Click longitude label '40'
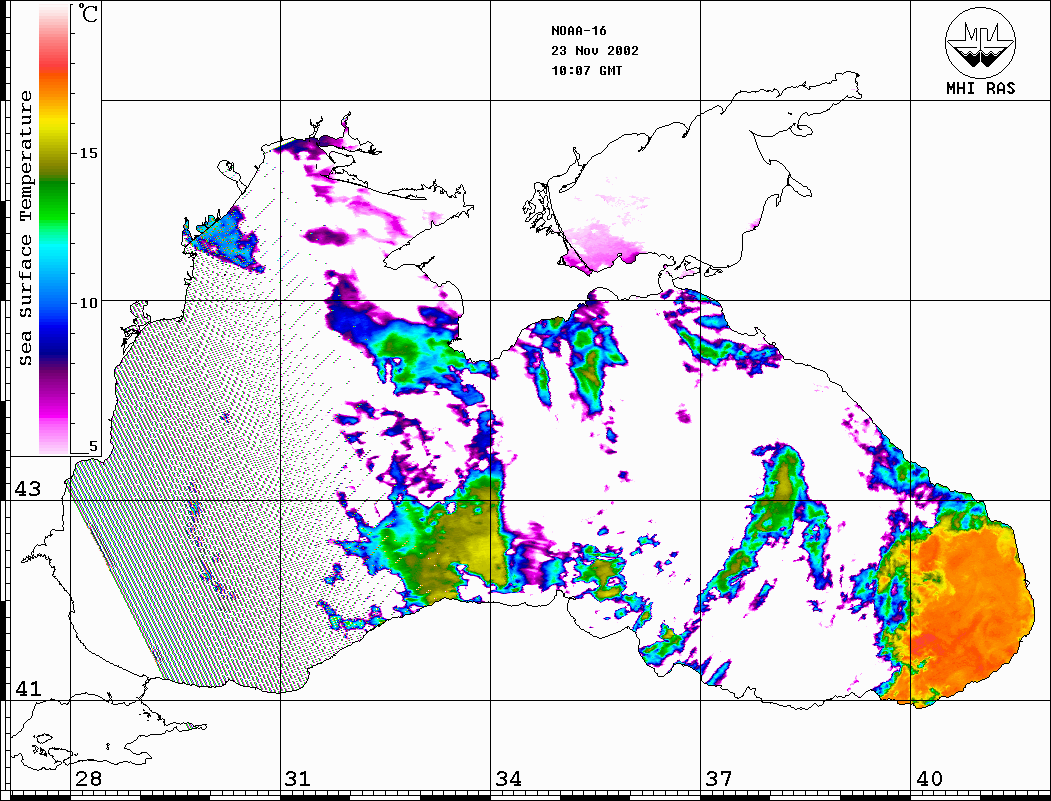This screenshot has height=801, width=1051. (x=928, y=779)
